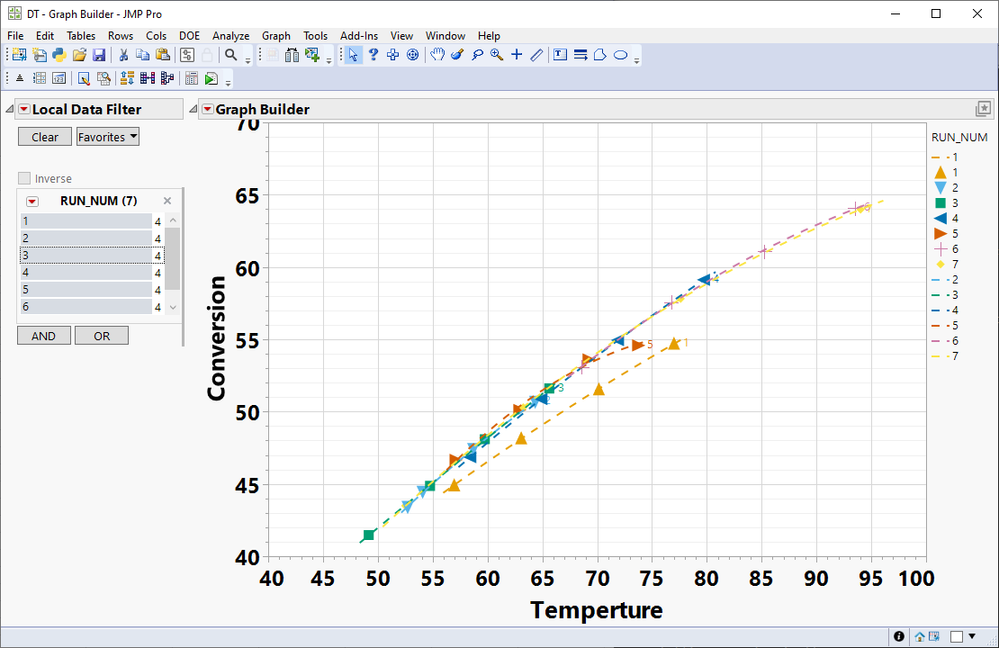Screen dimensions: 999x648
Task: Click the AND button
Action: (x=43, y=336)
